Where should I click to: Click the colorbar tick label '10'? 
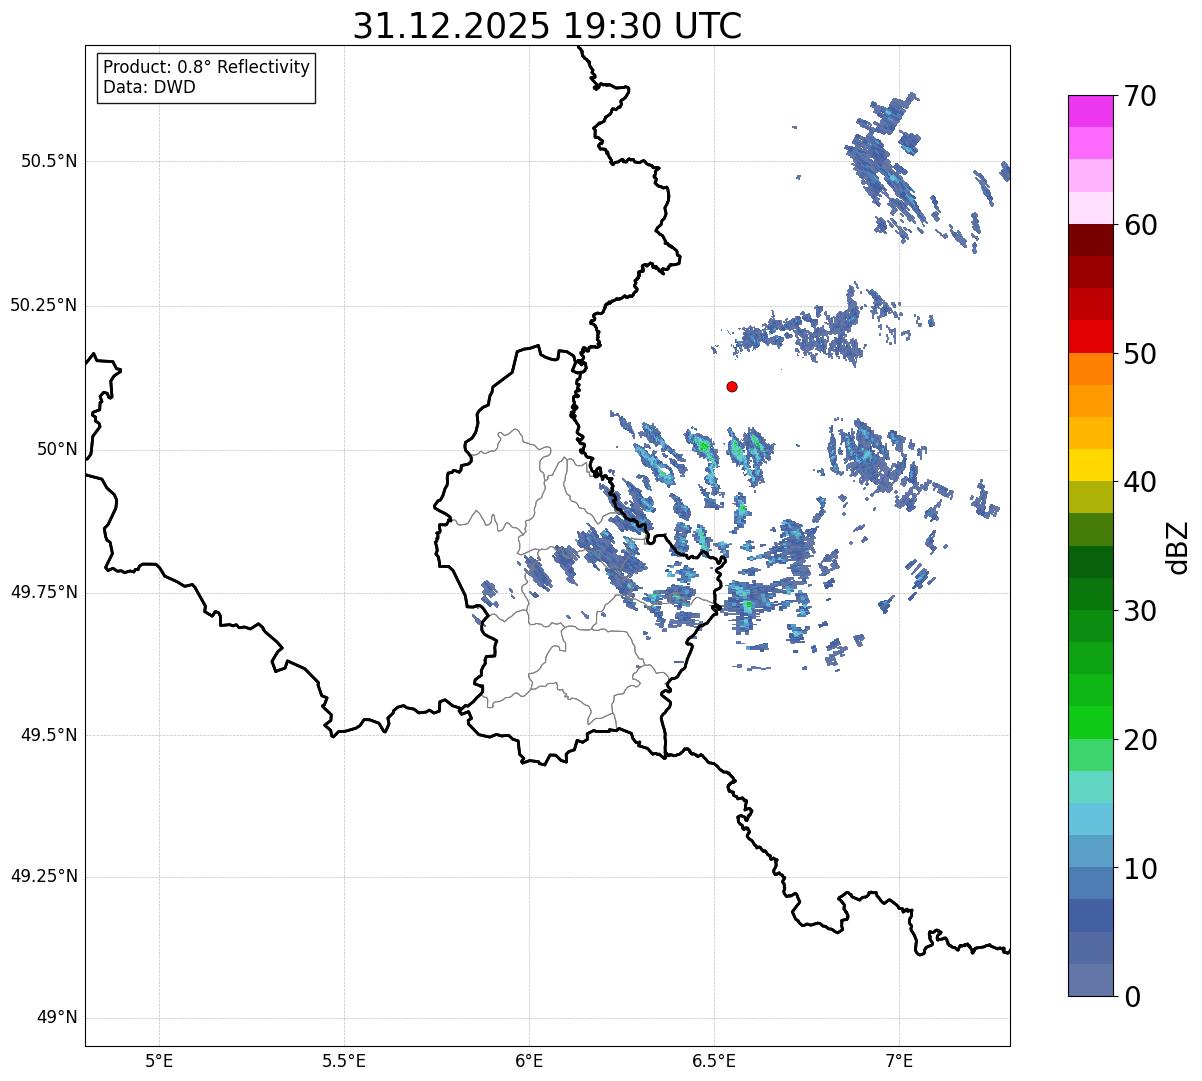click(1139, 868)
